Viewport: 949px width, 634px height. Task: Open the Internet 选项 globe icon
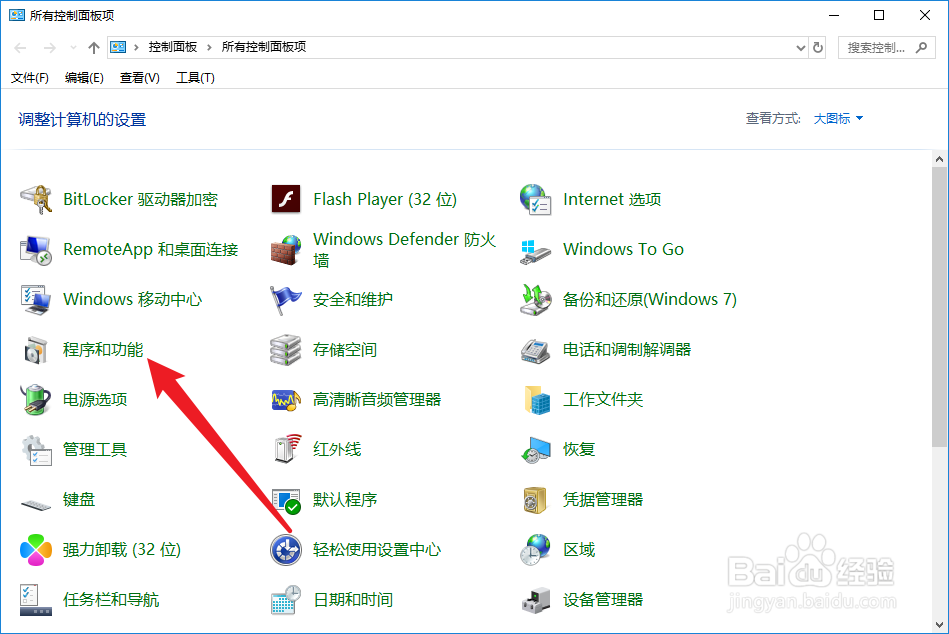pyautogui.click(x=536, y=200)
